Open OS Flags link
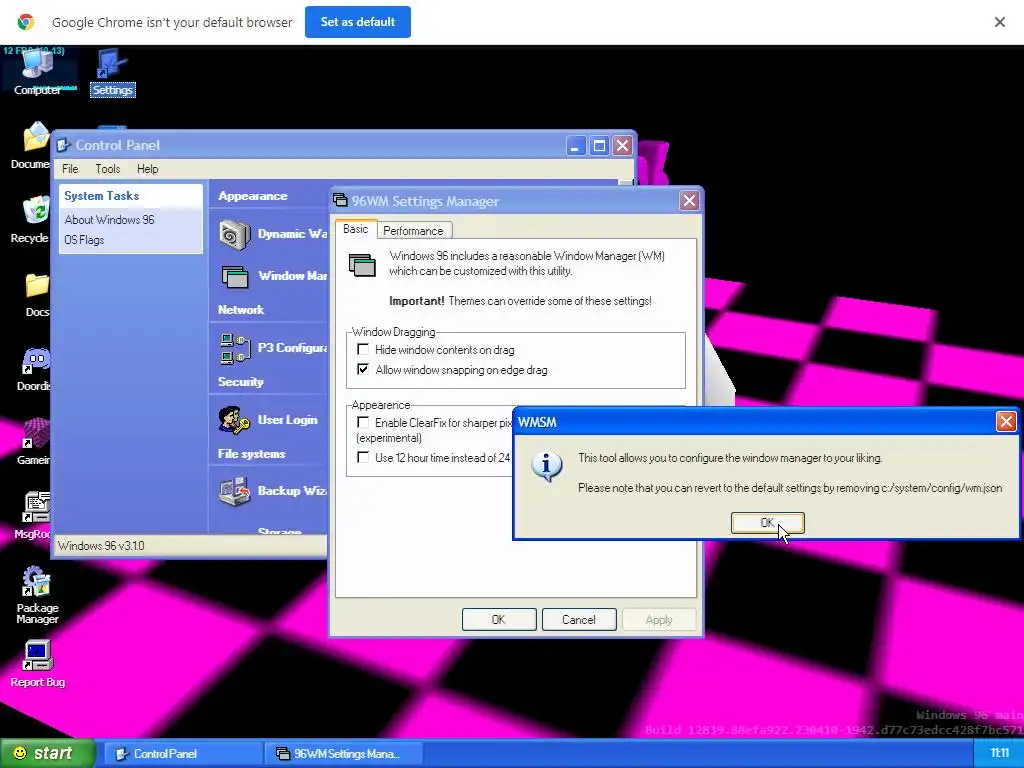 point(84,240)
